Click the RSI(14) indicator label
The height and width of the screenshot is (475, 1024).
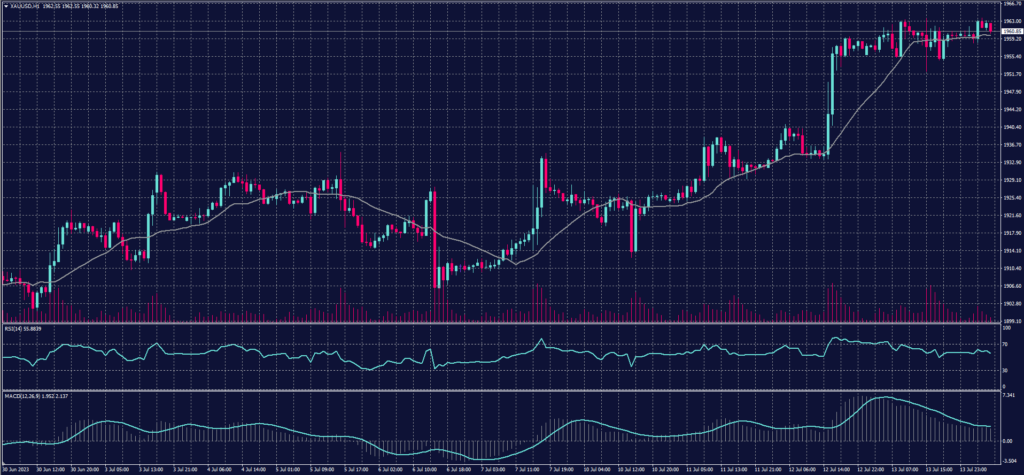(13, 327)
